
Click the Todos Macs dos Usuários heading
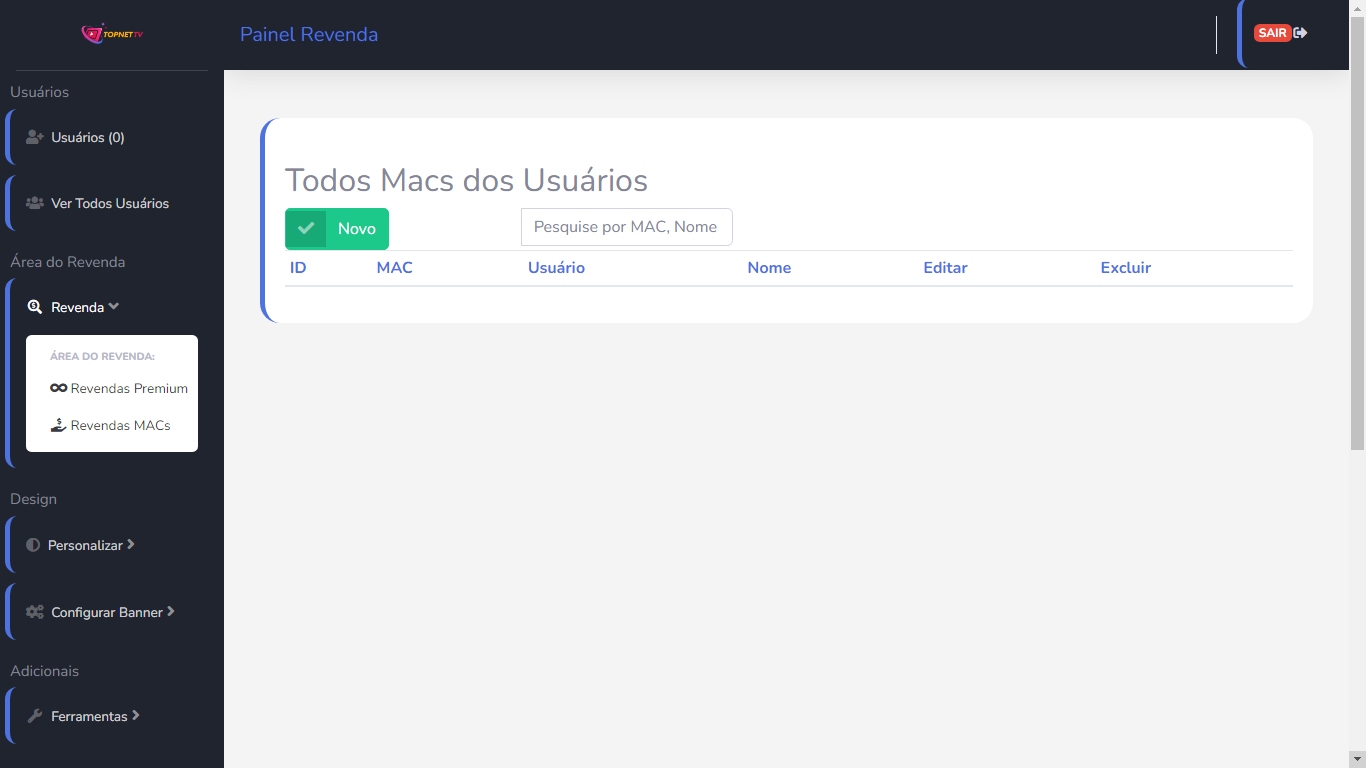(x=466, y=180)
